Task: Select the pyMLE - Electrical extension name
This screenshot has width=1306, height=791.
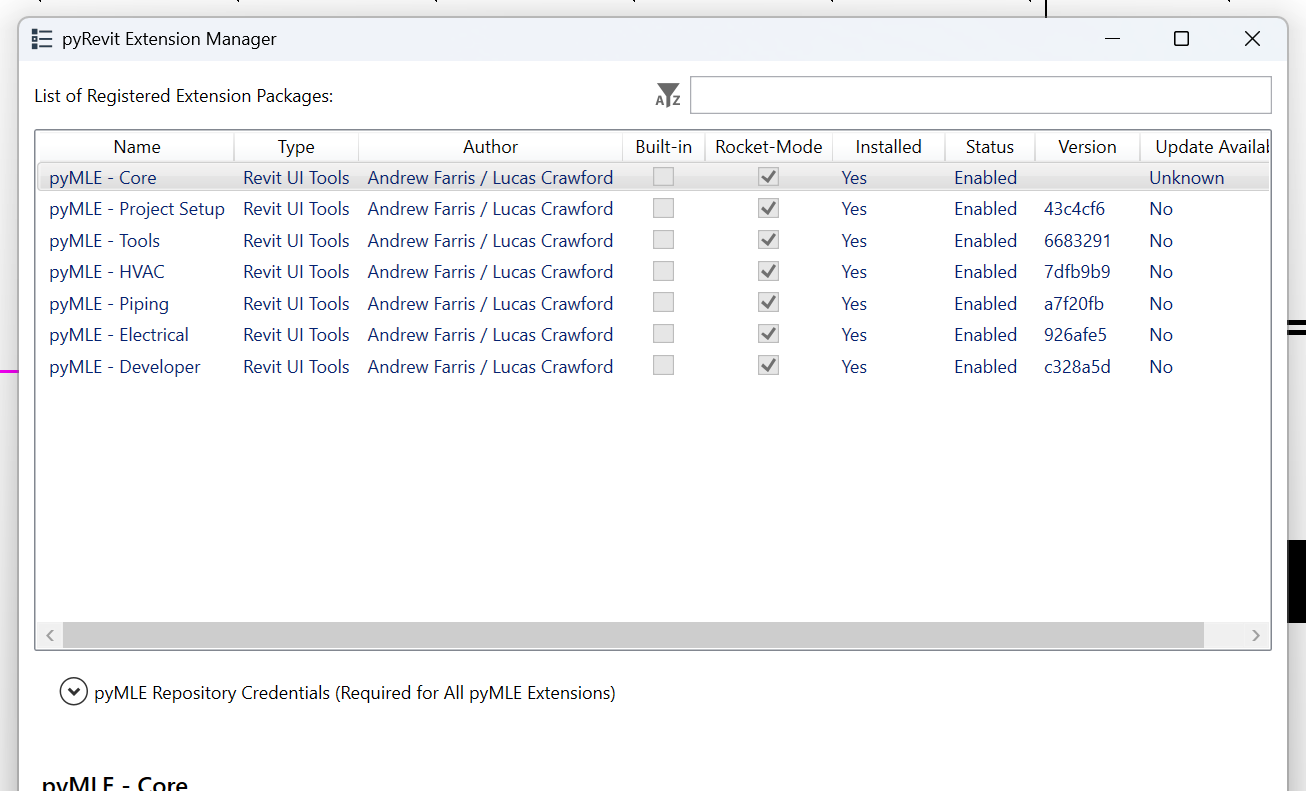Action: coord(119,335)
